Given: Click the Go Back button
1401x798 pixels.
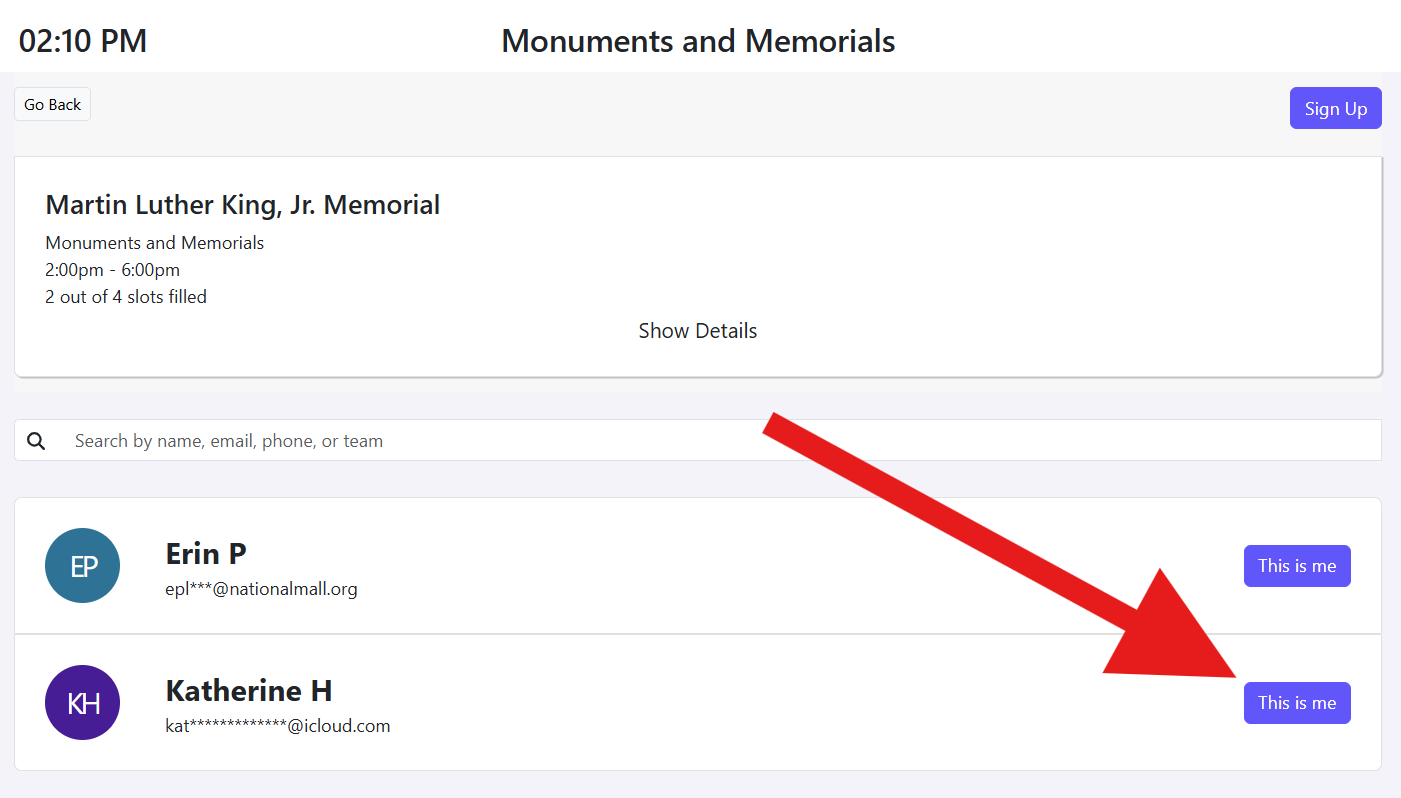Looking at the screenshot, I should point(52,105).
